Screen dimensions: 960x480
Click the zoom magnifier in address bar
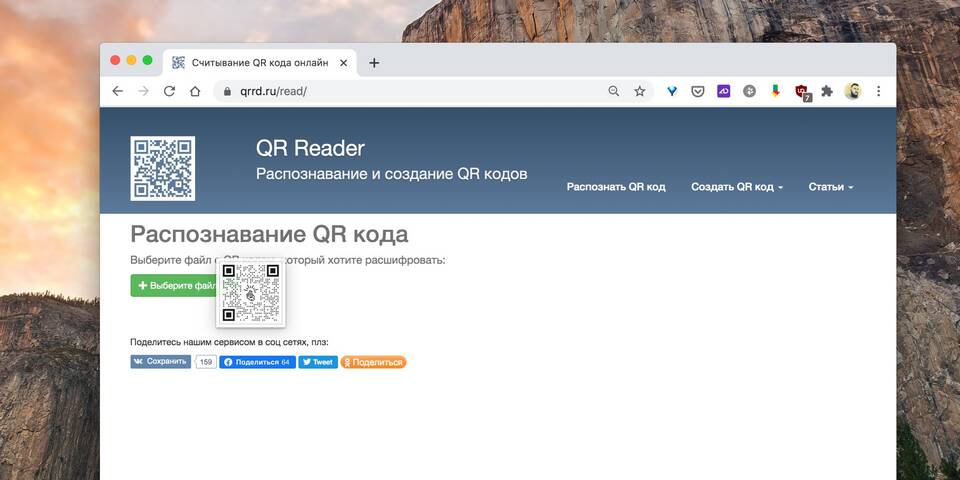[x=614, y=91]
